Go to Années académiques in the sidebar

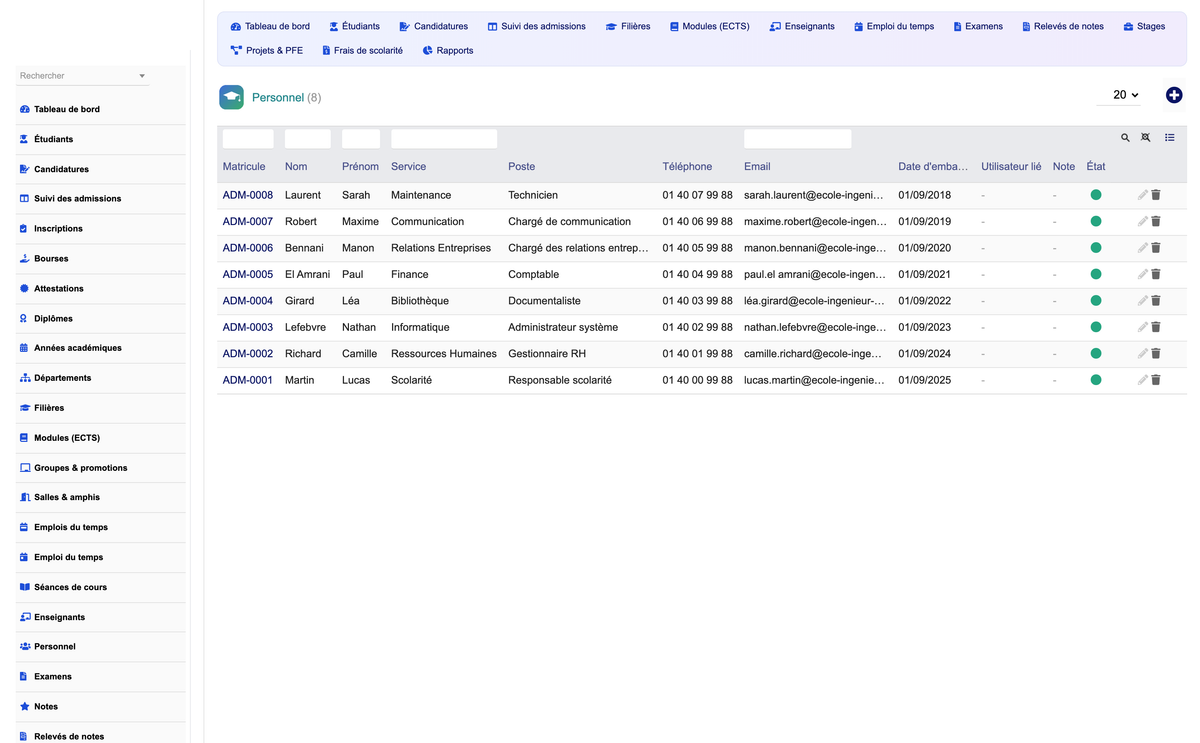point(78,348)
